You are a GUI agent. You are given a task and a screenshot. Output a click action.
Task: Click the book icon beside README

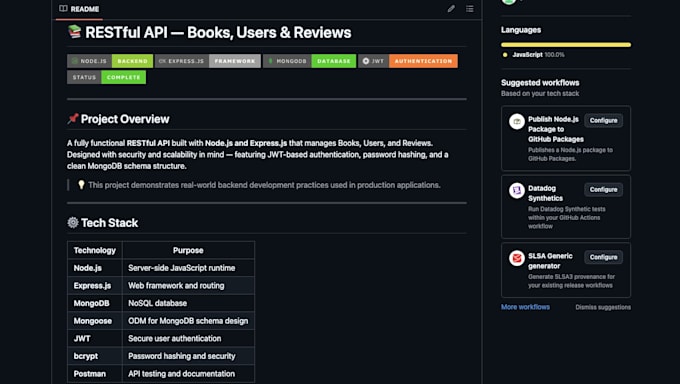pyautogui.click(x=63, y=8)
